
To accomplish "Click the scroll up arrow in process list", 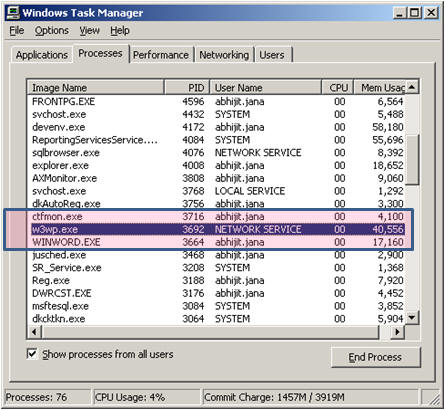I will click(412, 87).
